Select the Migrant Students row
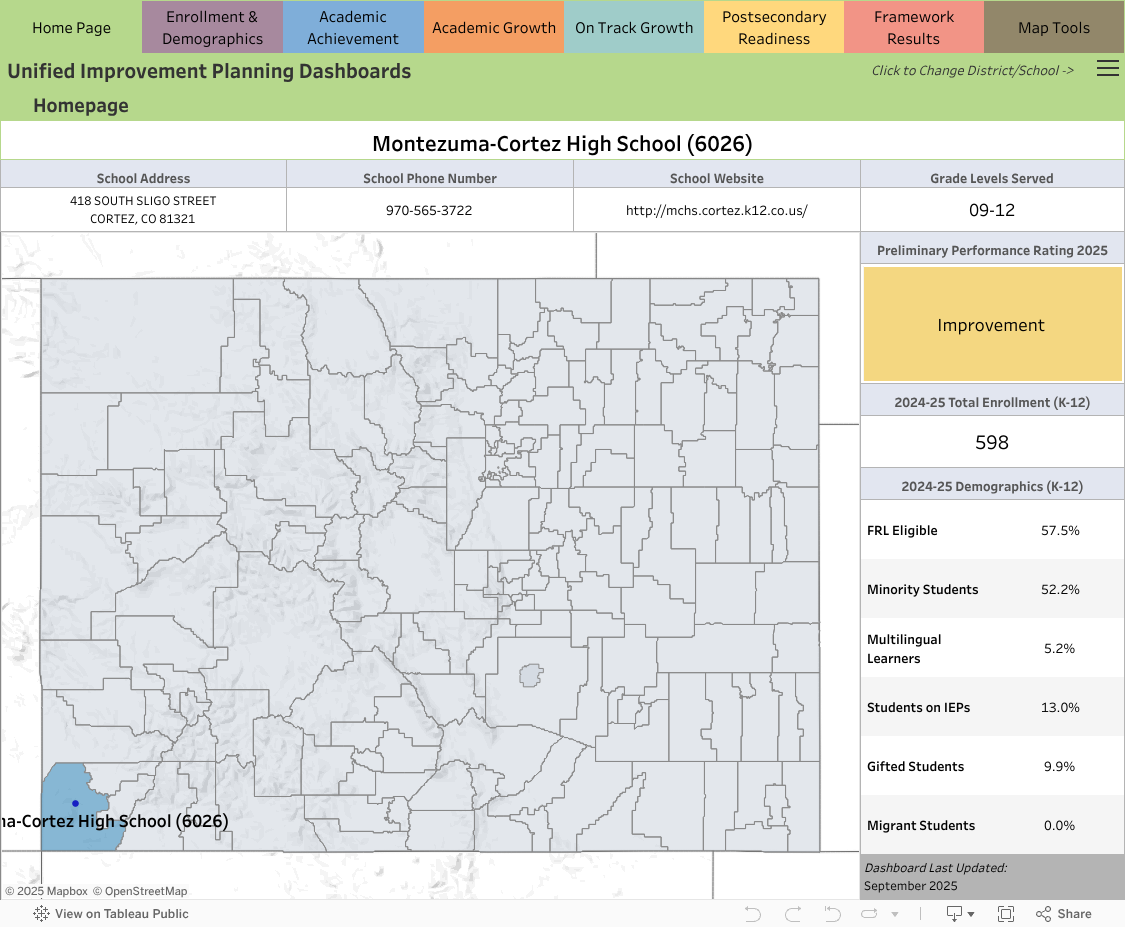This screenshot has height=927, width=1125. coord(992,825)
